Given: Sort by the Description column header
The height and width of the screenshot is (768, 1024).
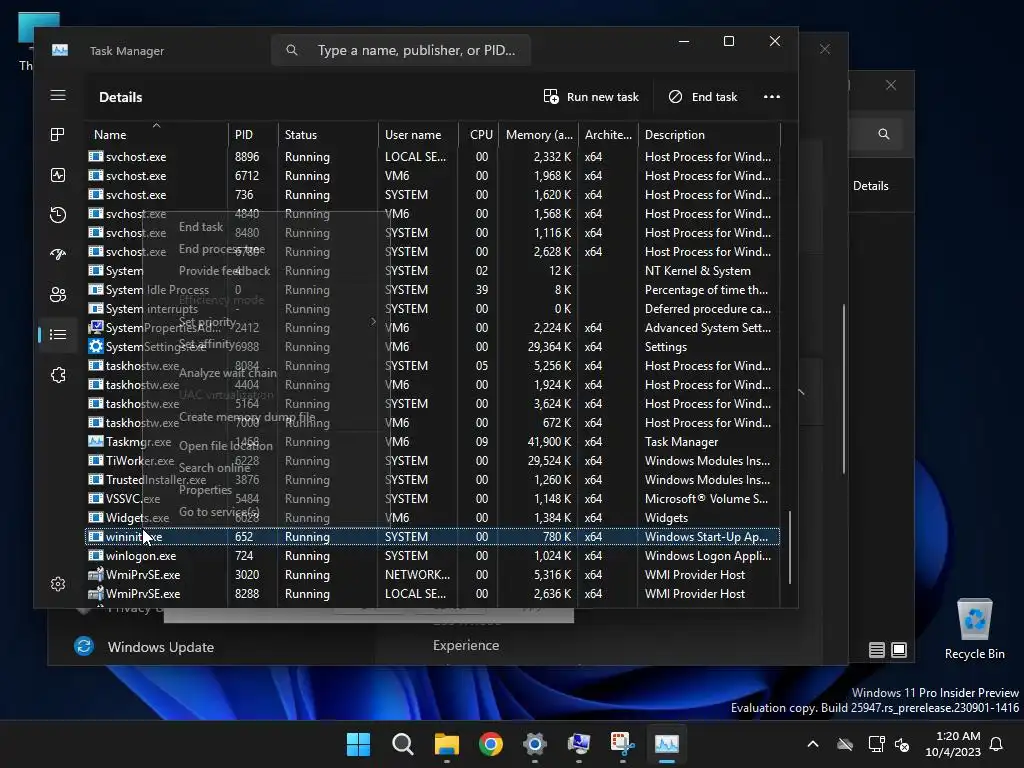Looking at the screenshot, I should (x=709, y=135).
